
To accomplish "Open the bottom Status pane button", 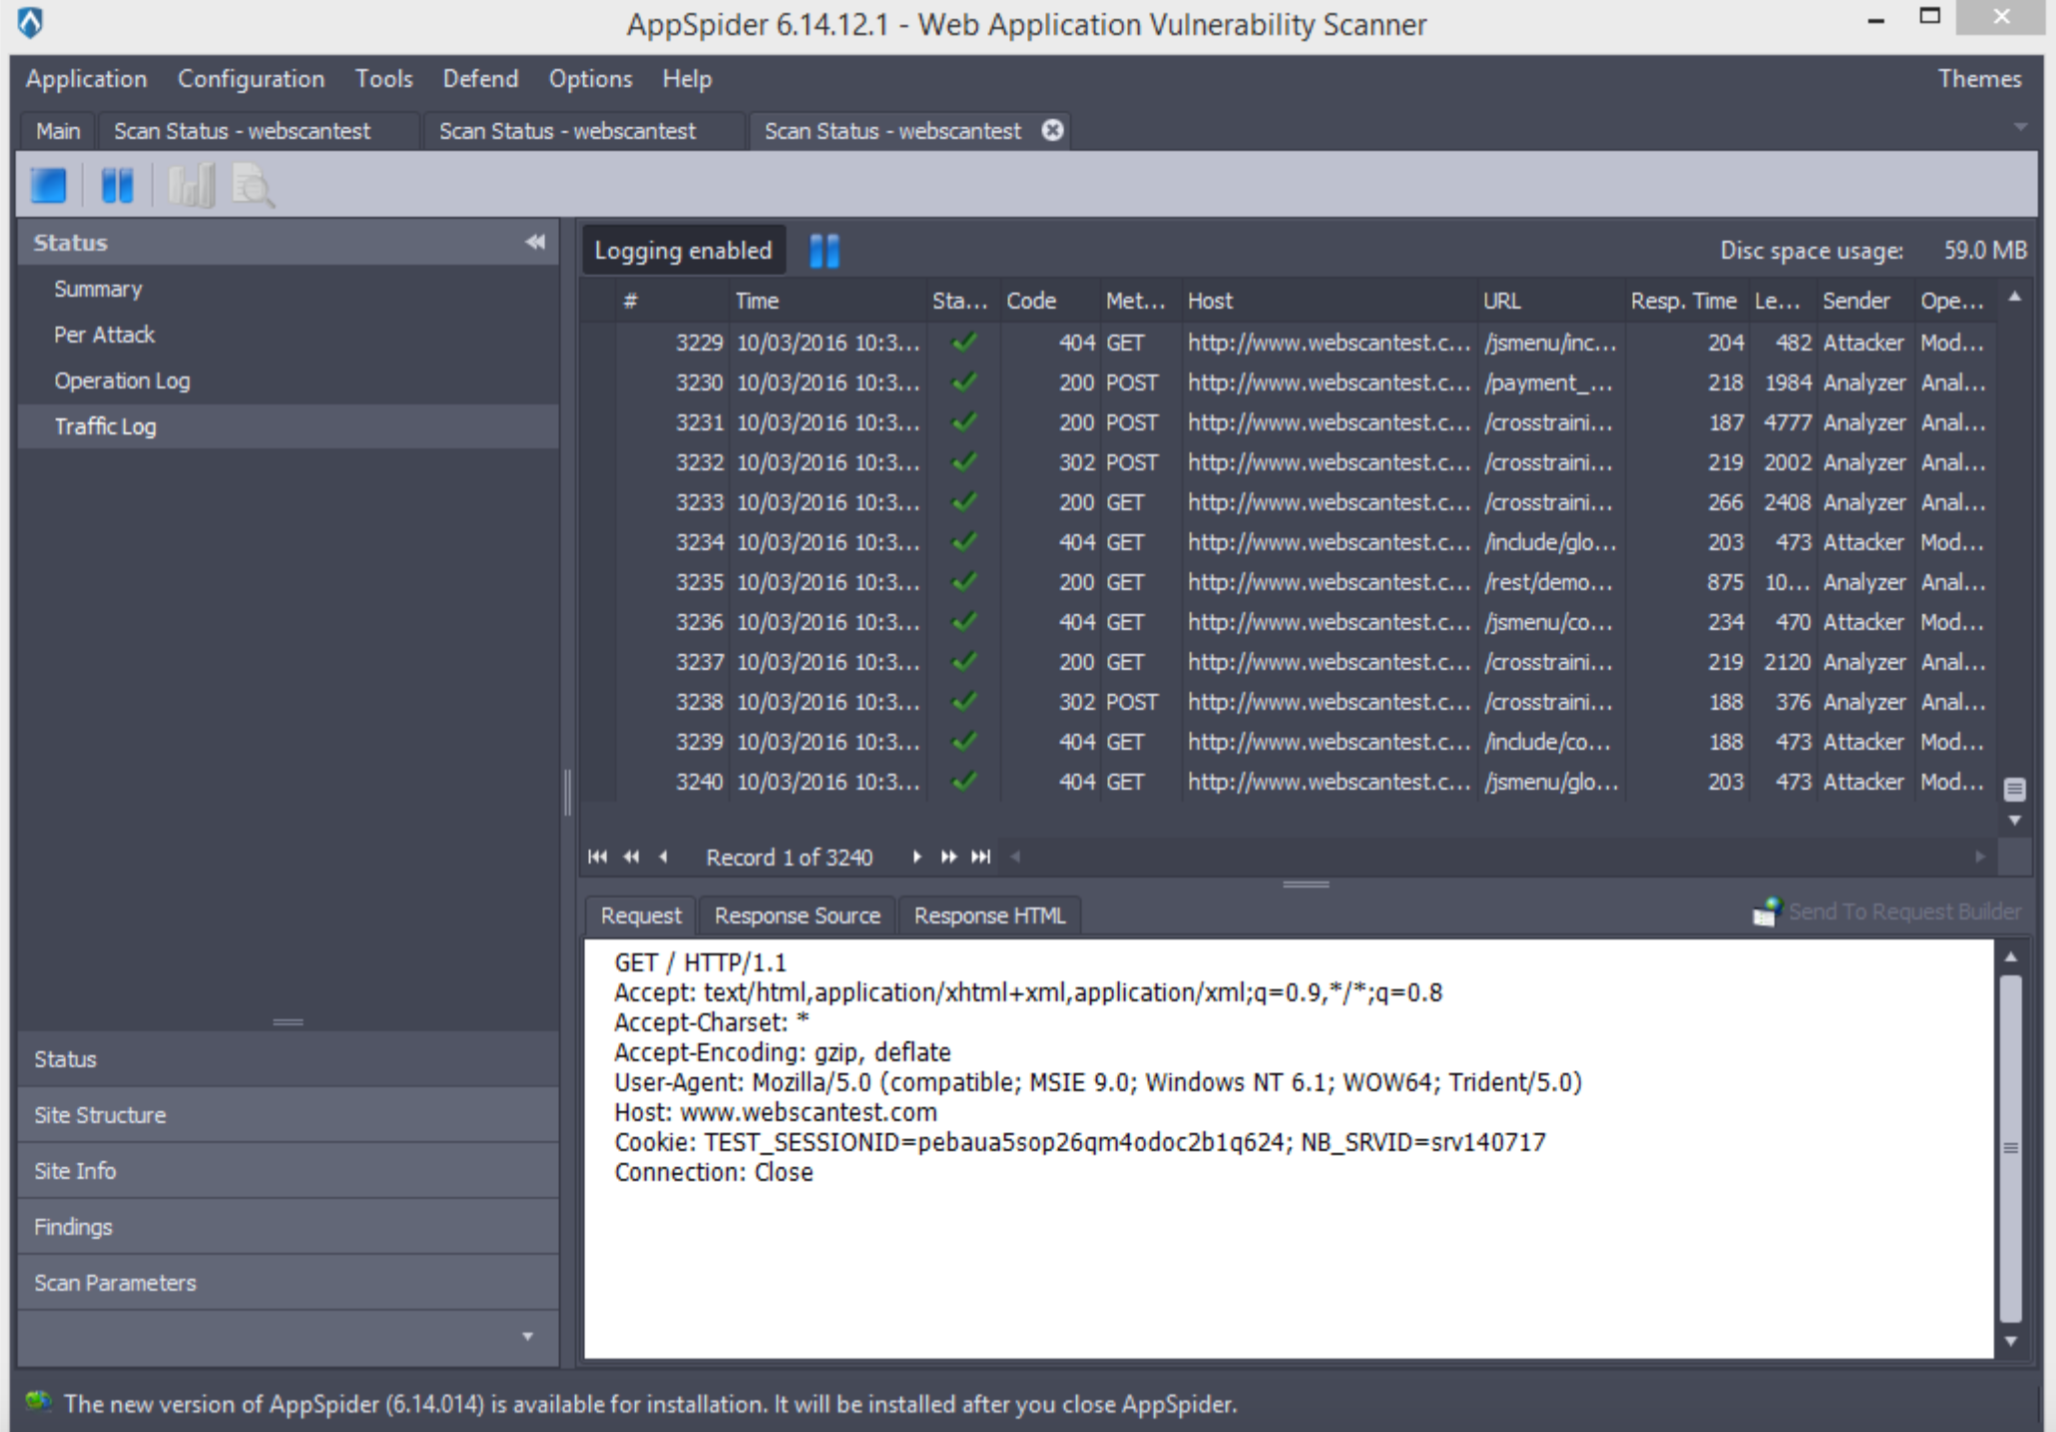I will [x=288, y=1059].
